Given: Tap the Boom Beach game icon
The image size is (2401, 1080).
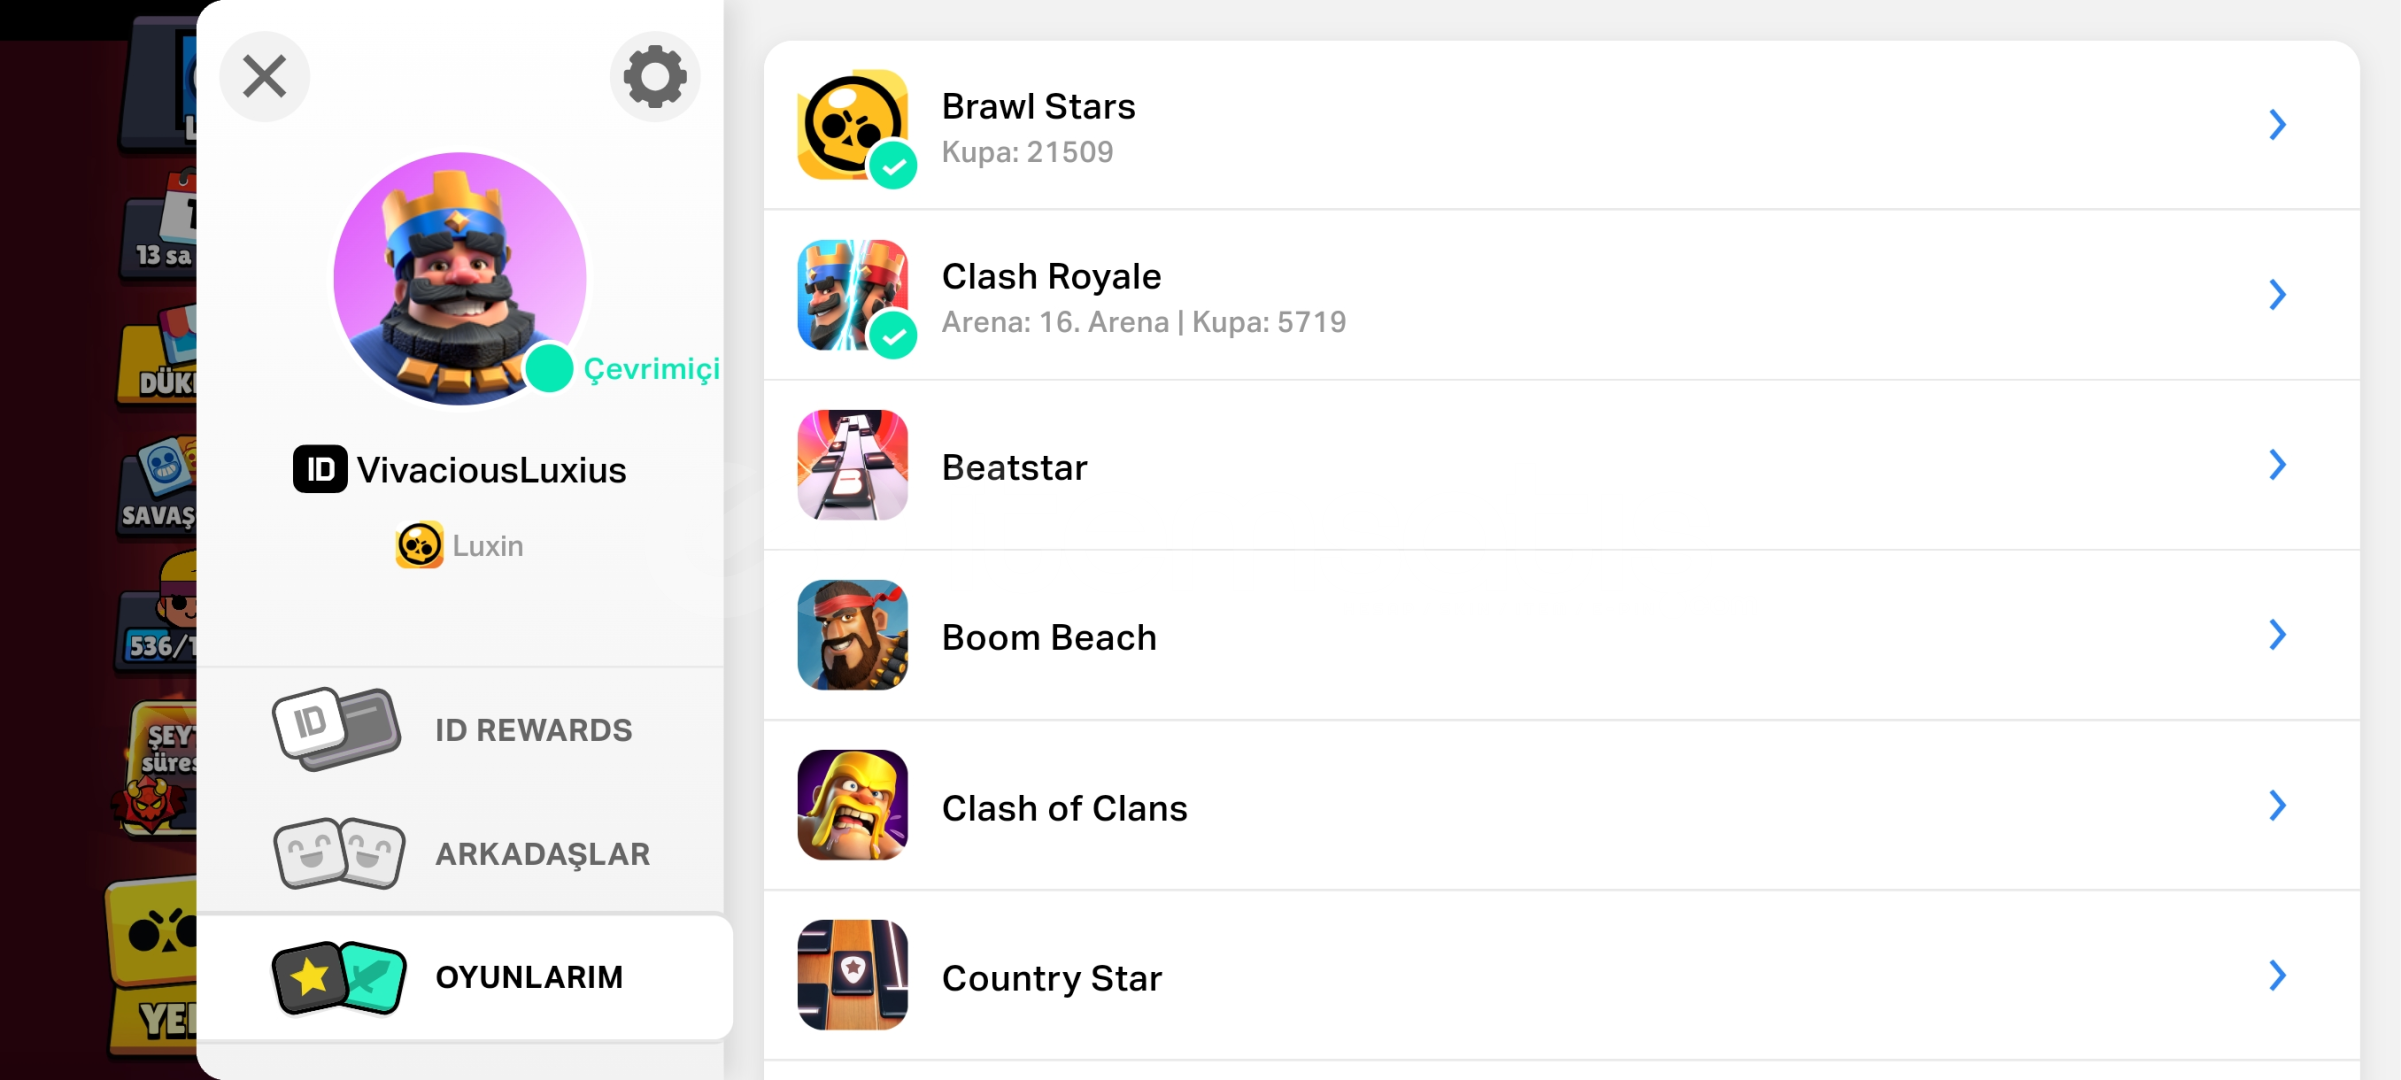Looking at the screenshot, I should pos(853,635).
